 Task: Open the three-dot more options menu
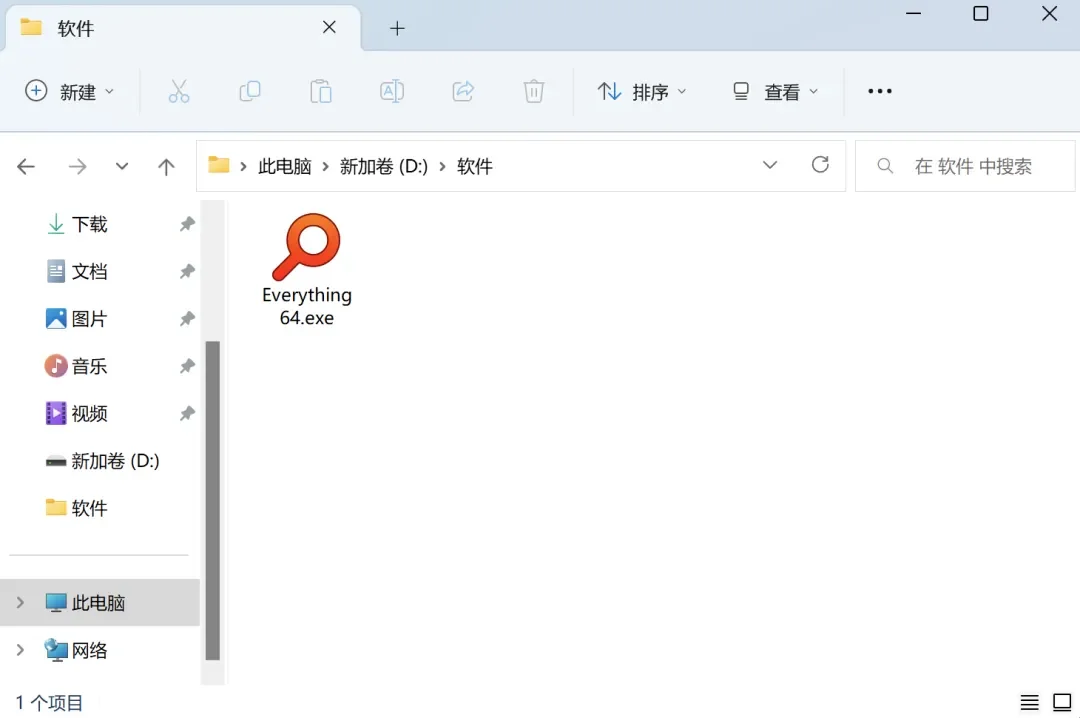pyautogui.click(x=880, y=91)
